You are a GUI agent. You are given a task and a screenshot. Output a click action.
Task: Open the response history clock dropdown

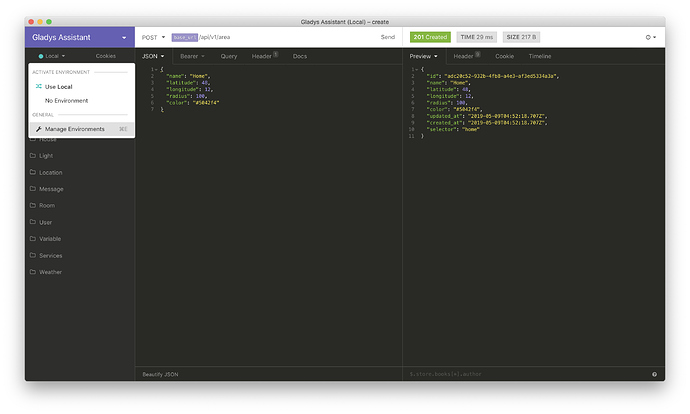651,37
